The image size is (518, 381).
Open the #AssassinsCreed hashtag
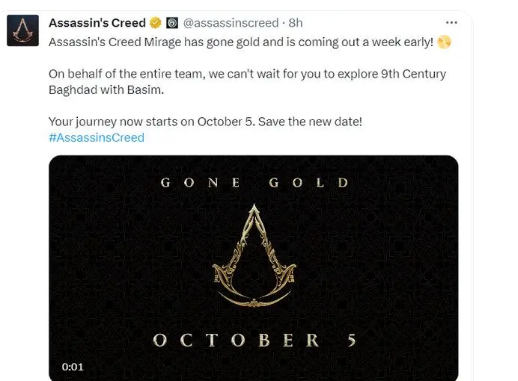(x=97, y=138)
